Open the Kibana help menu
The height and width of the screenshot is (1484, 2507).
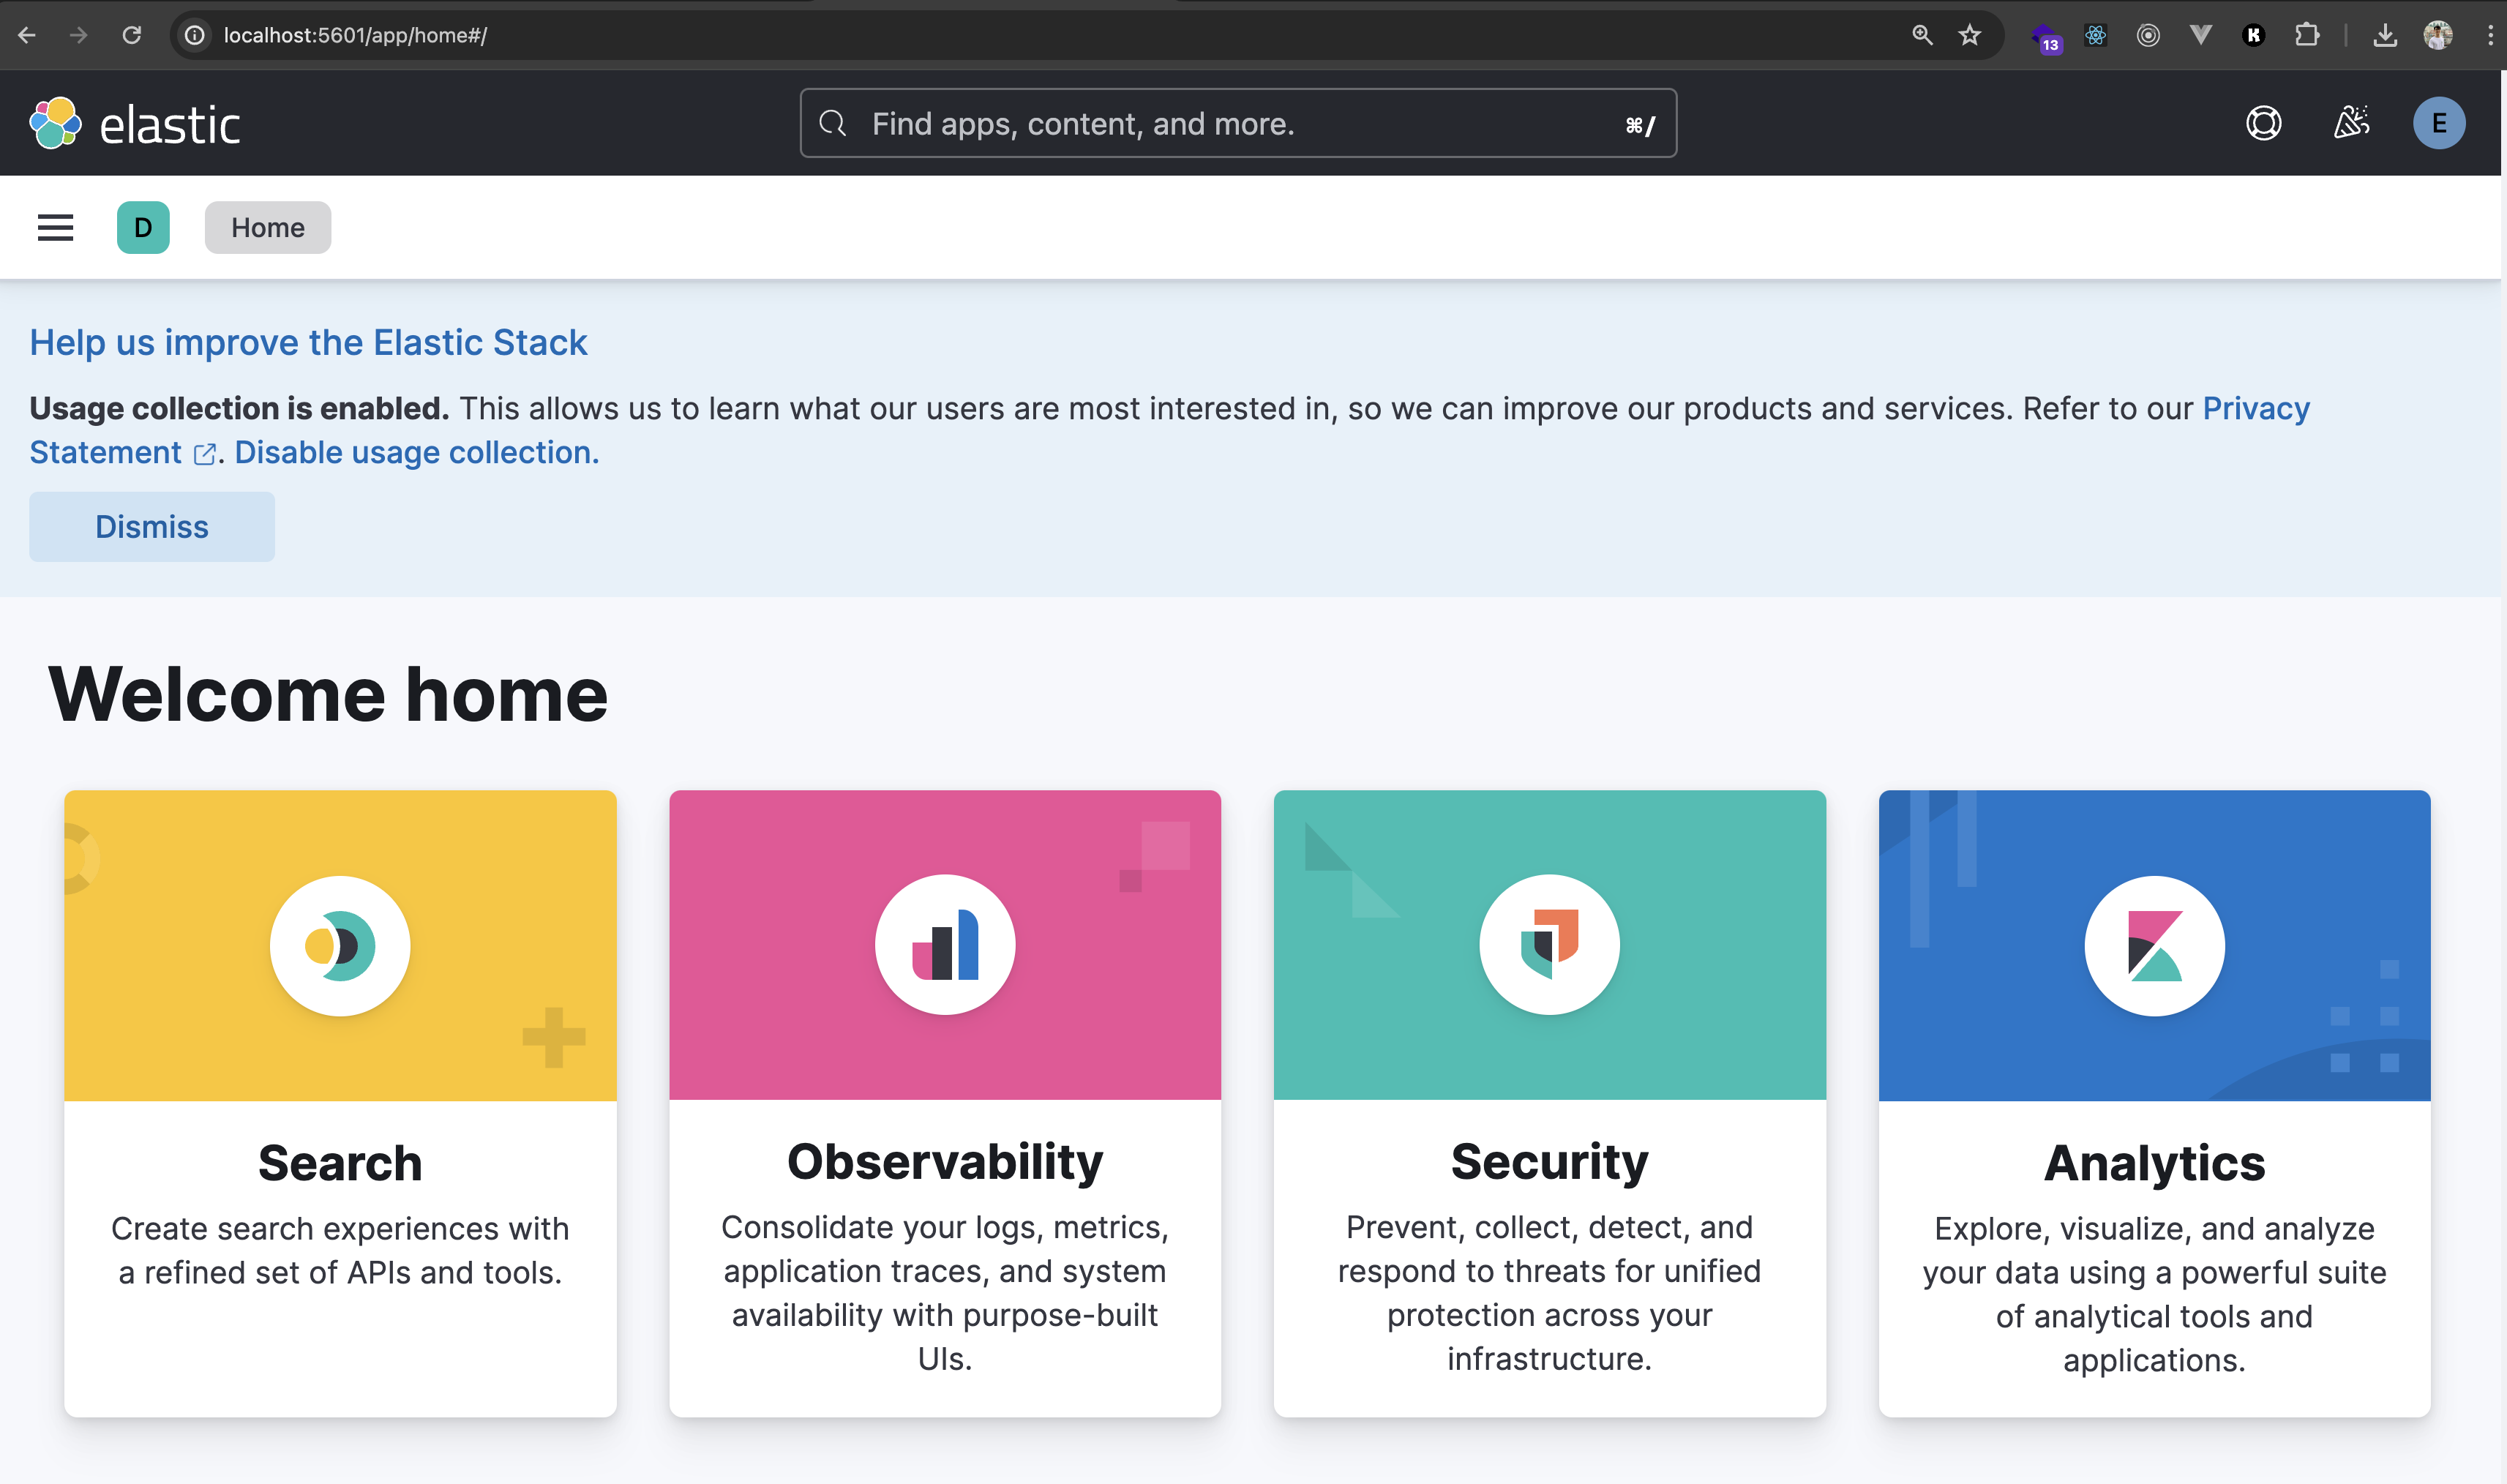point(2264,123)
